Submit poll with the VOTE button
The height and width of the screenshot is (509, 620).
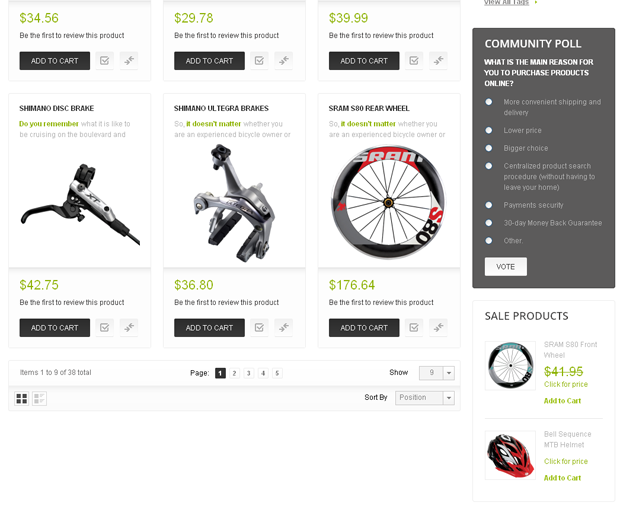tap(506, 267)
